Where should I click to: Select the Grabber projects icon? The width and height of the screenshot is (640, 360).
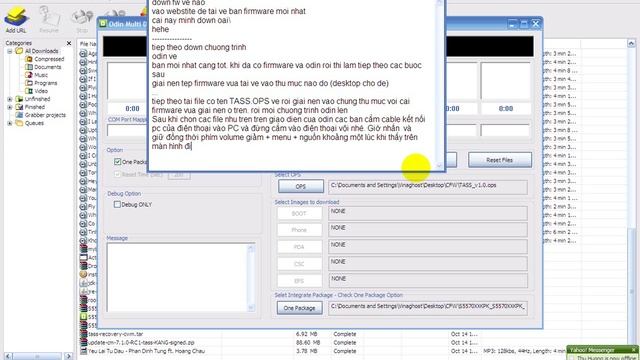point(19,115)
